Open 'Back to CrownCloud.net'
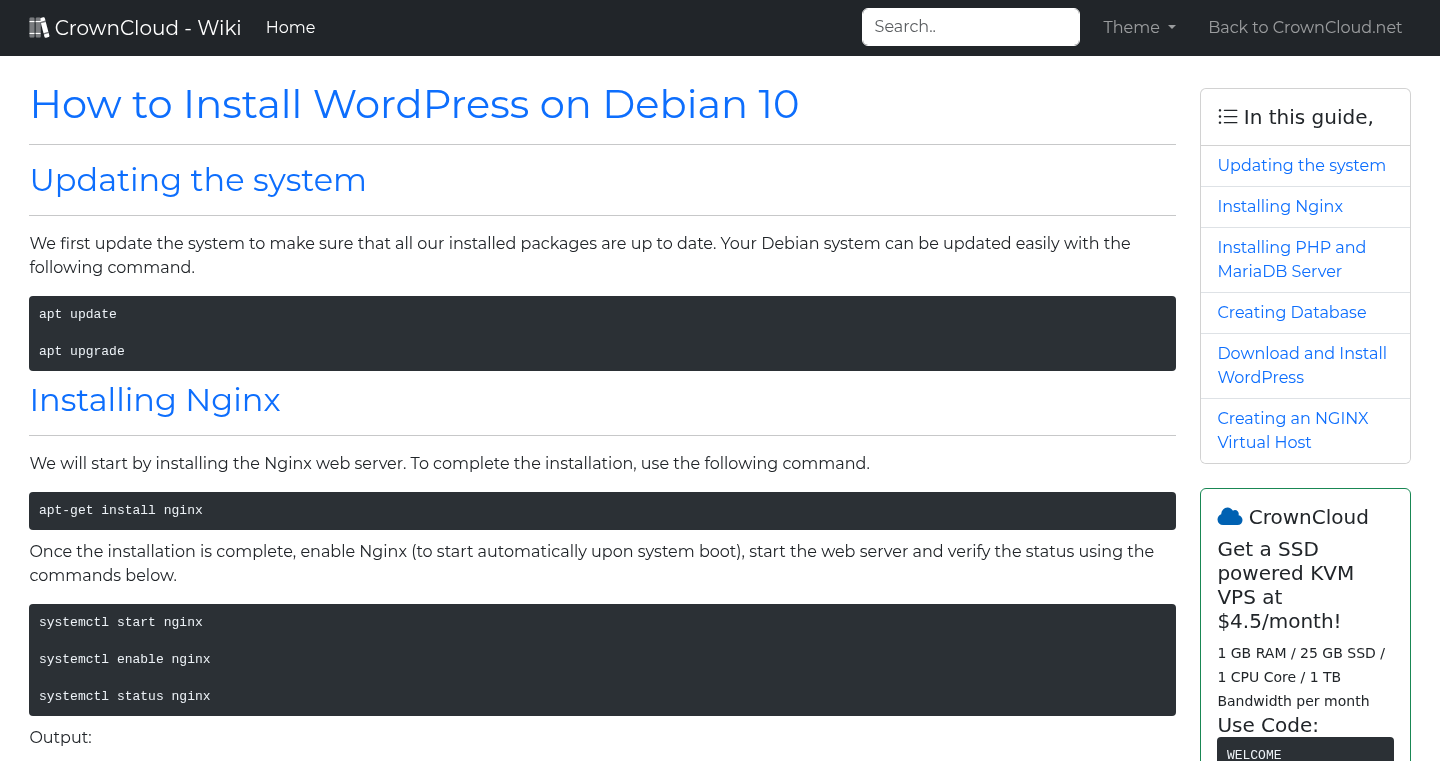Screen dimensions: 1440x761 coord(1305,27)
